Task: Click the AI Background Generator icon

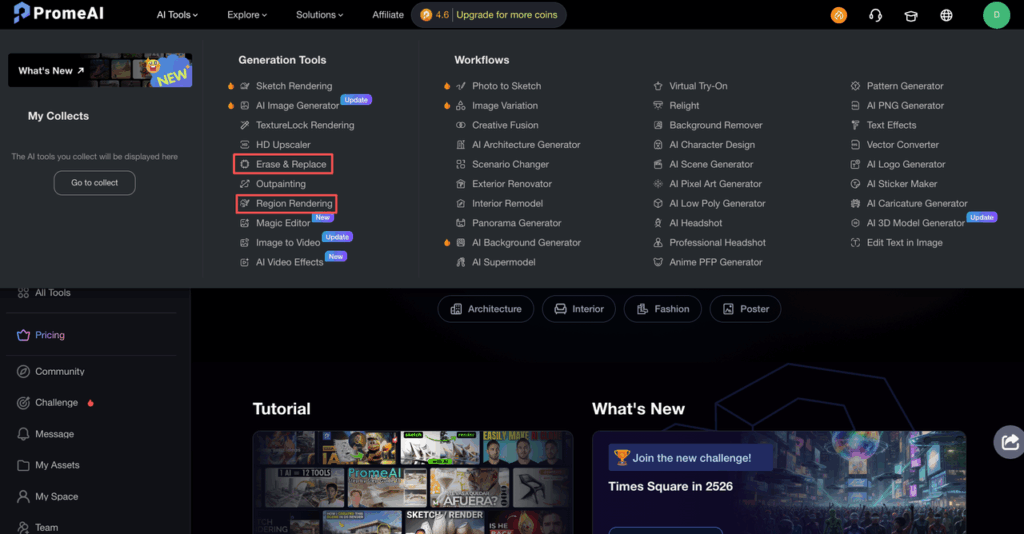Action: 461,242
